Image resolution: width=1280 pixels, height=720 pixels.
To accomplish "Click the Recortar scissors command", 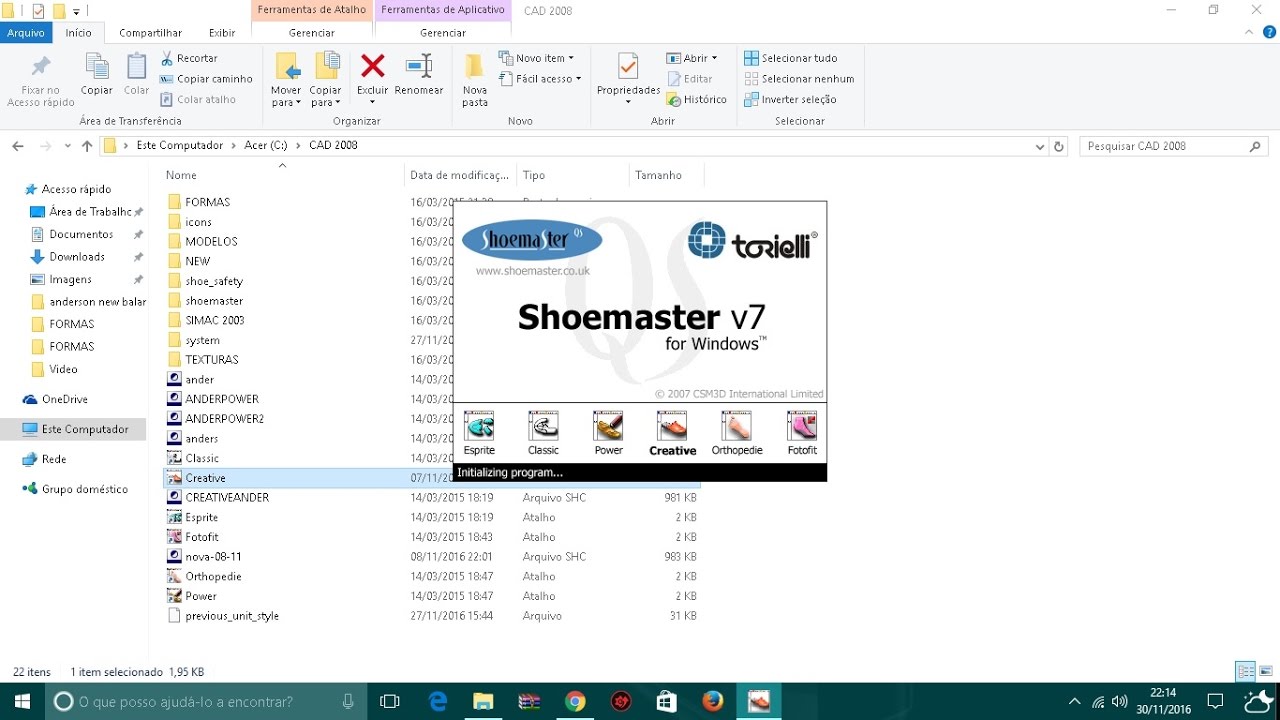I will pos(189,58).
